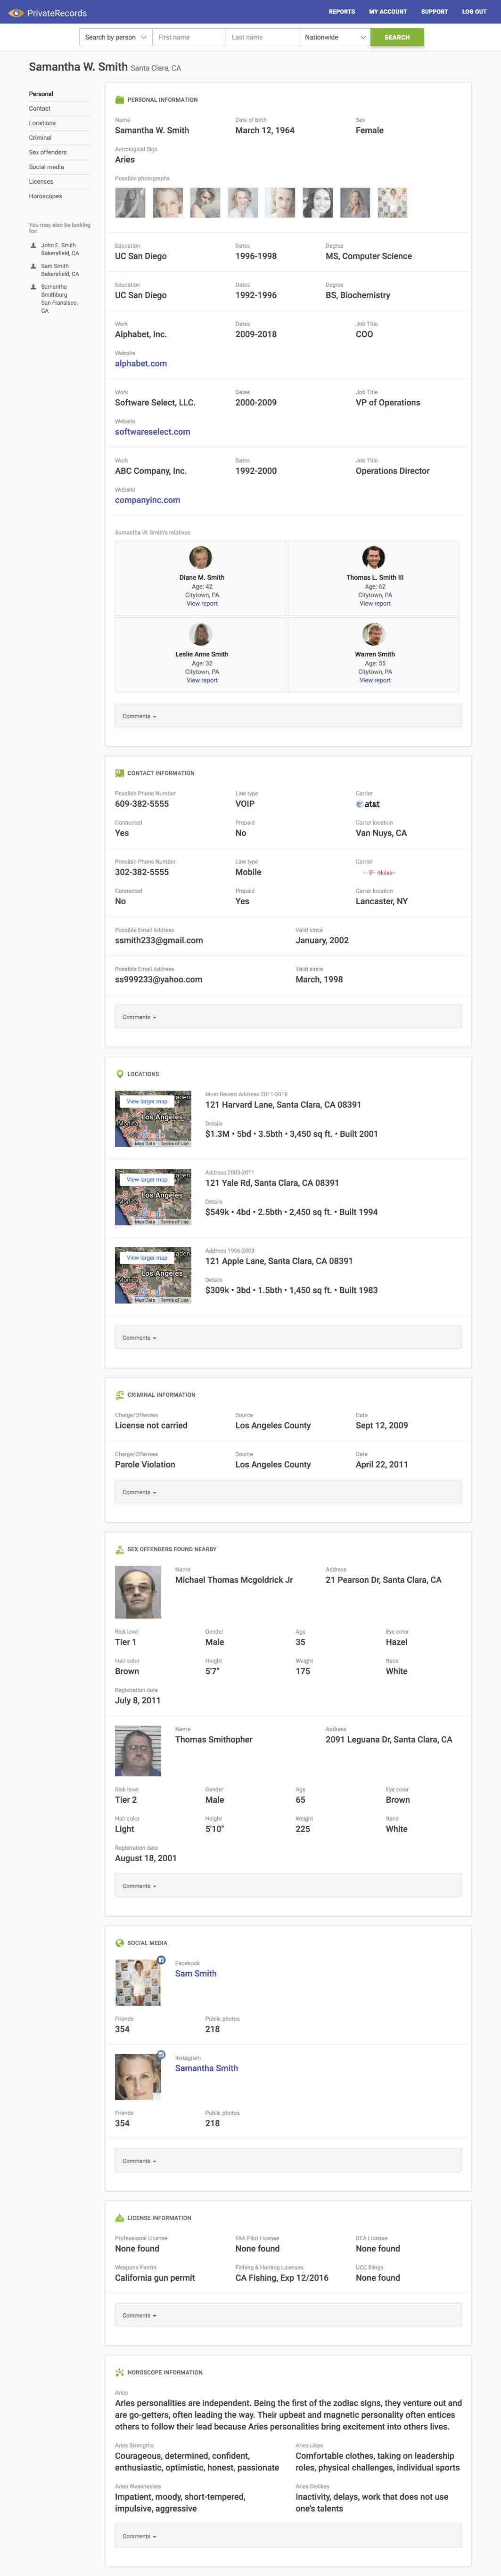The image size is (501, 2576).
Task: Select Log Out in the header
Action: click(474, 12)
